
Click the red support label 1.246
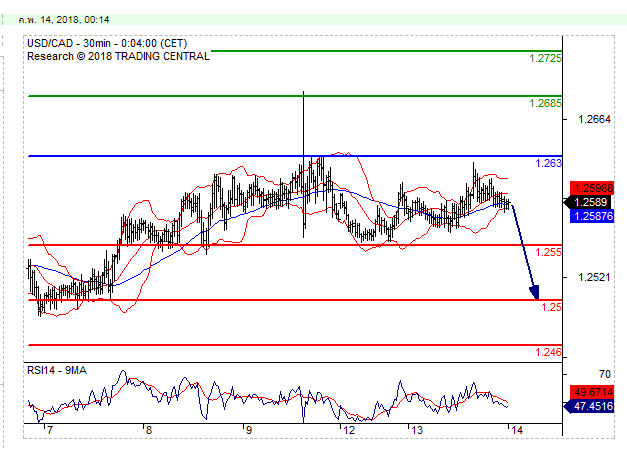point(549,352)
